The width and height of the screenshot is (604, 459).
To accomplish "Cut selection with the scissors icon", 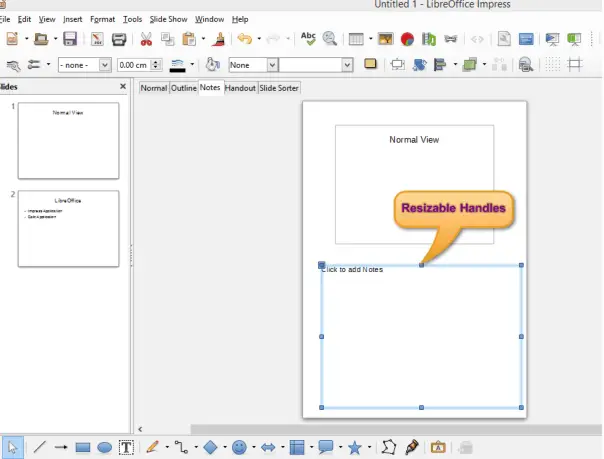I will [x=146, y=39].
